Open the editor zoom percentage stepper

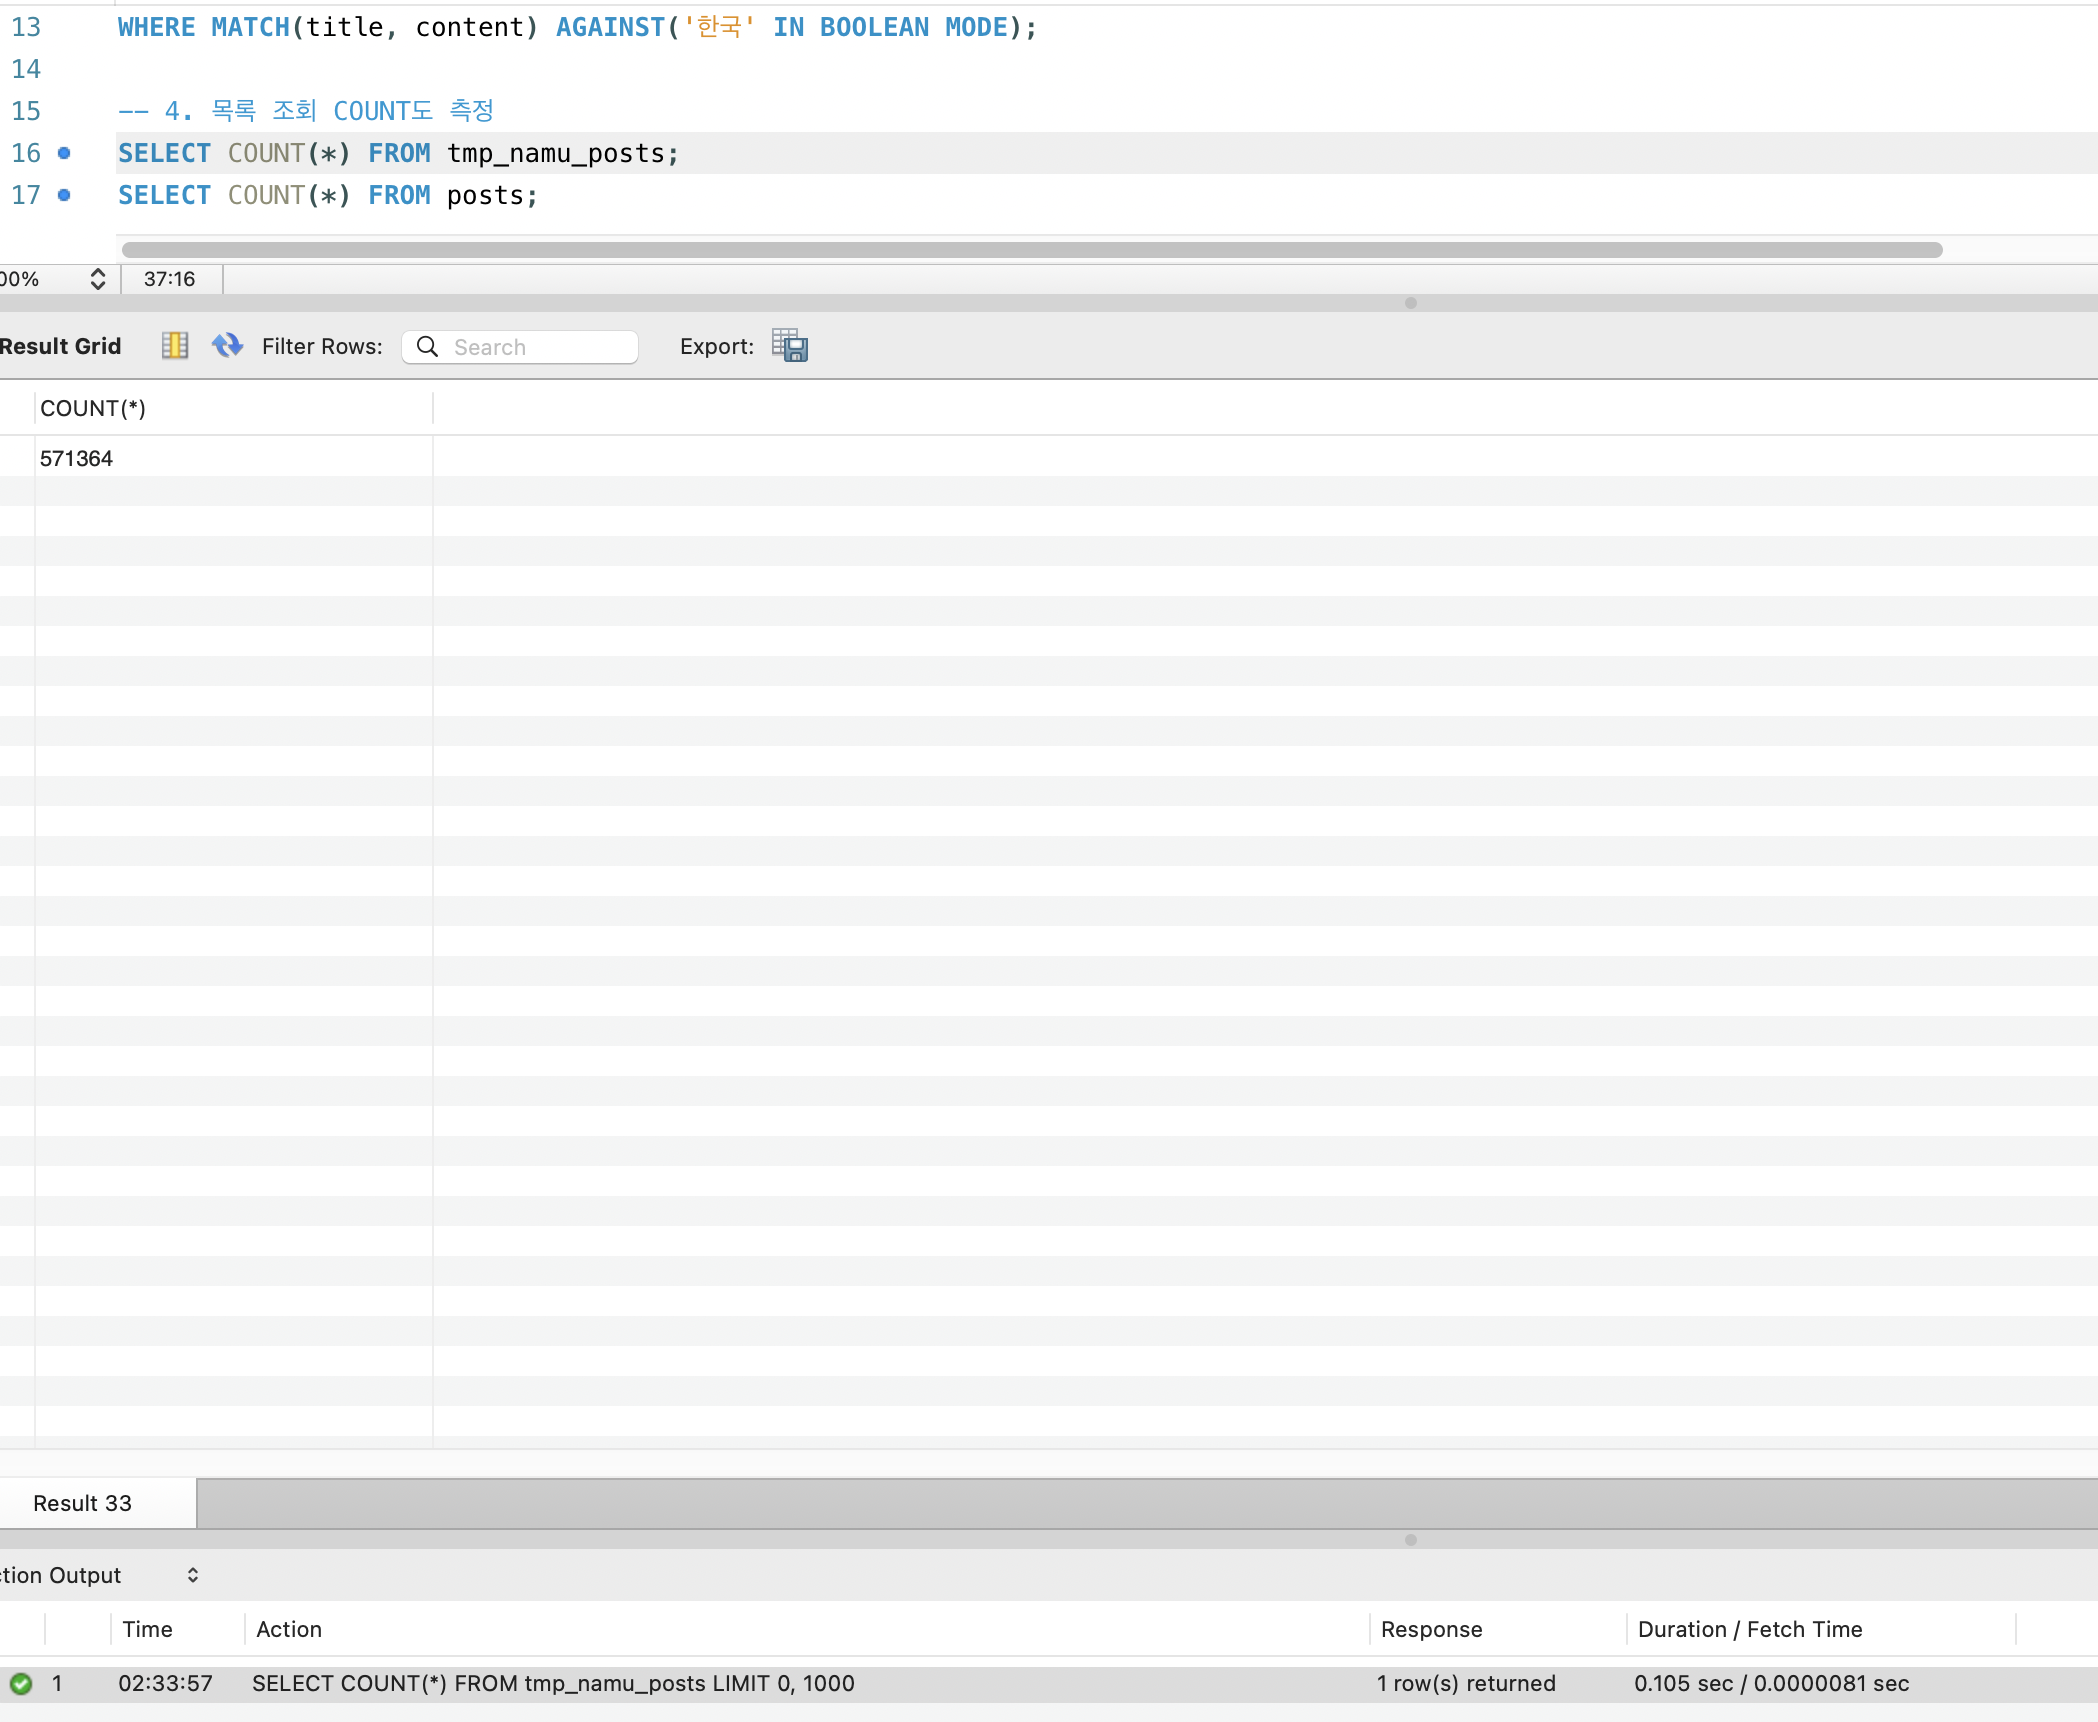[97, 279]
